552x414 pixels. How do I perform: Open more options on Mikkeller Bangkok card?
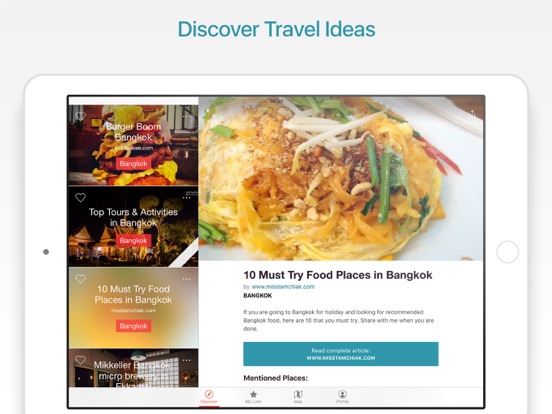click(187, 360)
